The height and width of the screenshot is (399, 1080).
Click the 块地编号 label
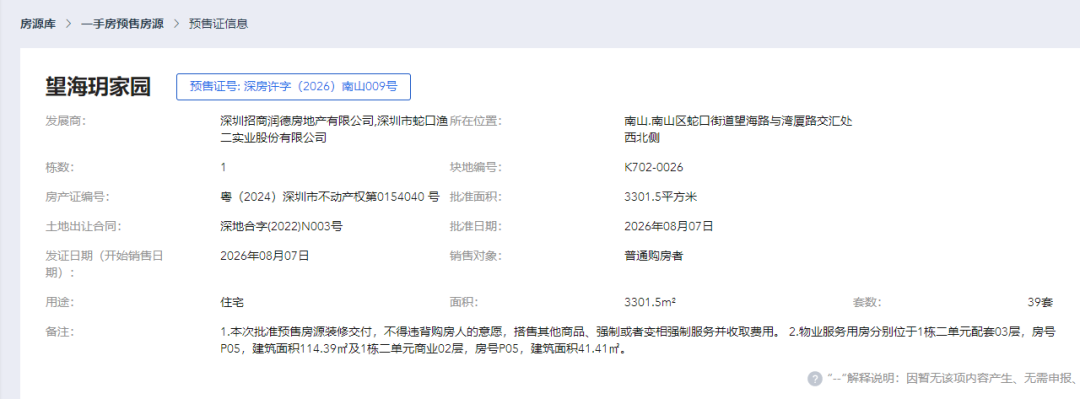click(x=476, y=167)
